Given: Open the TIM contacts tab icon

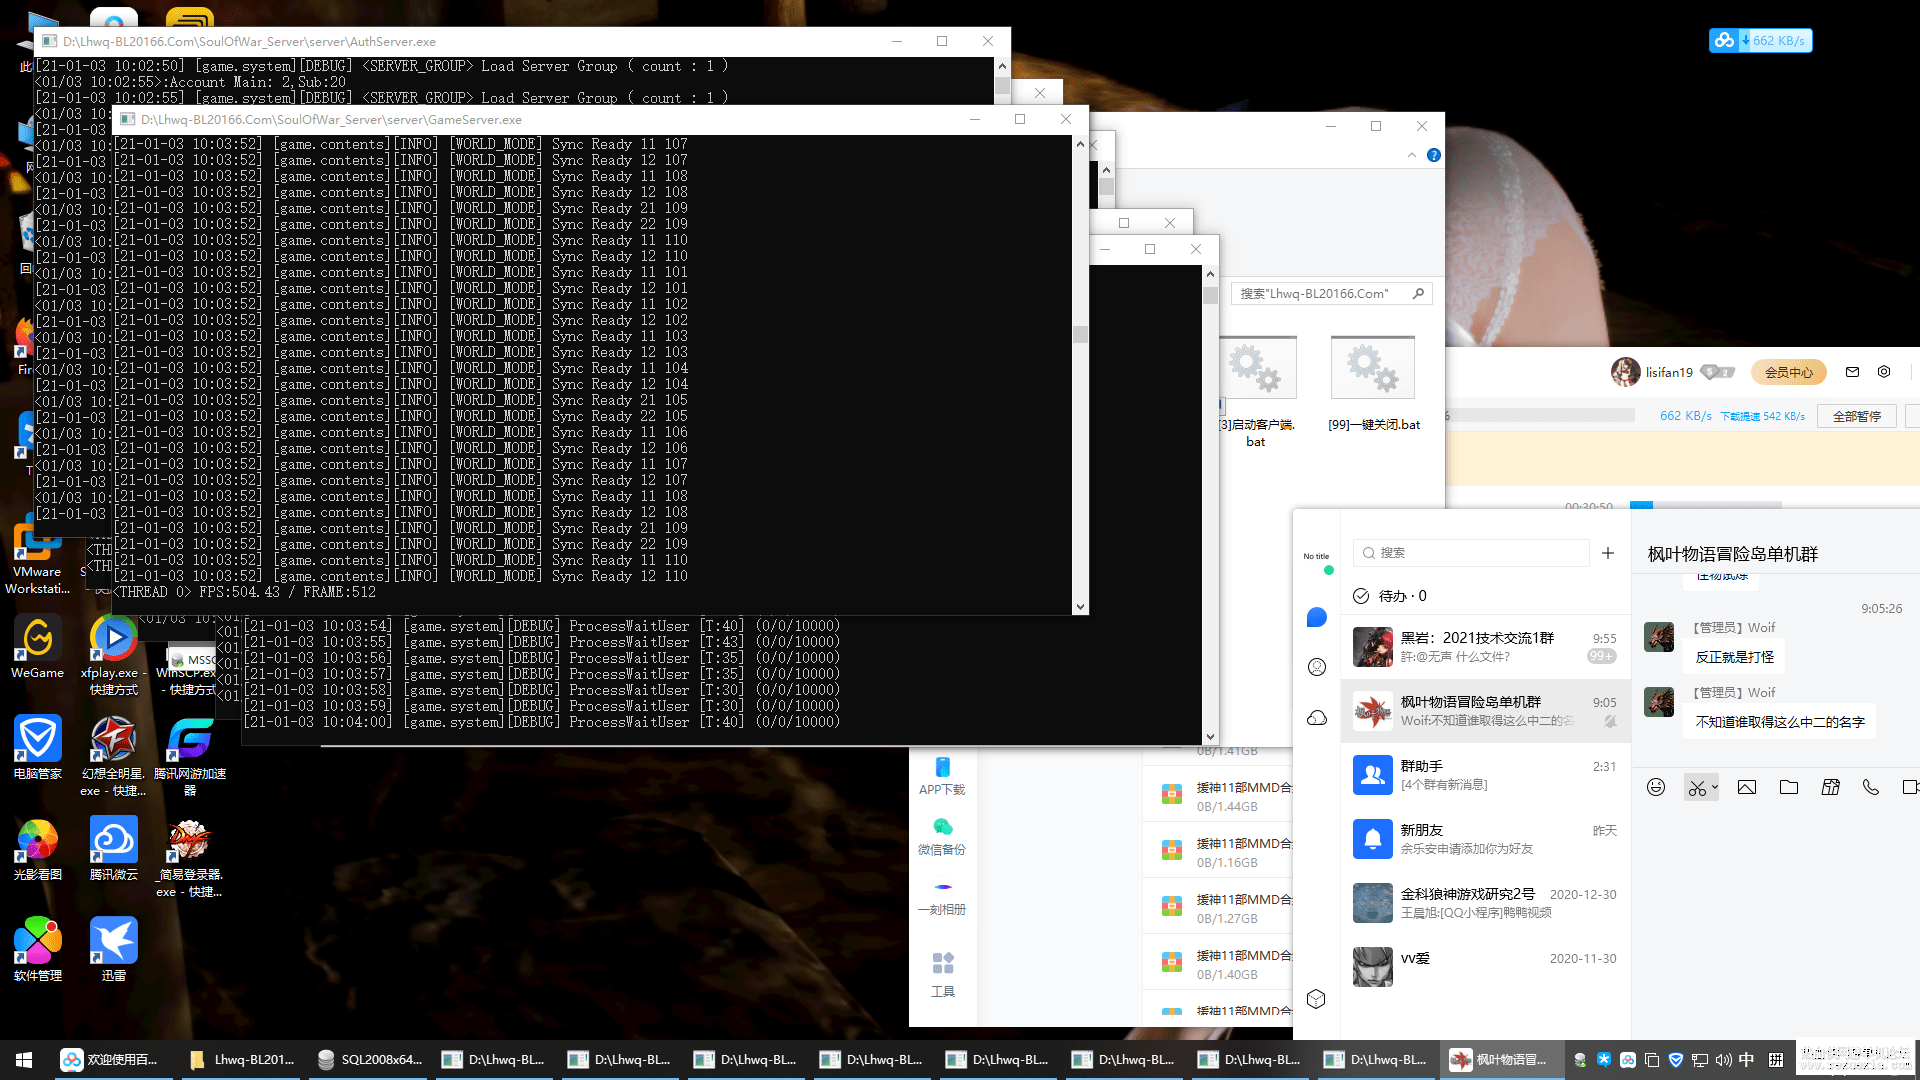Looking at the screenshot, I should pyautogui.click(x=1317, y=667).
